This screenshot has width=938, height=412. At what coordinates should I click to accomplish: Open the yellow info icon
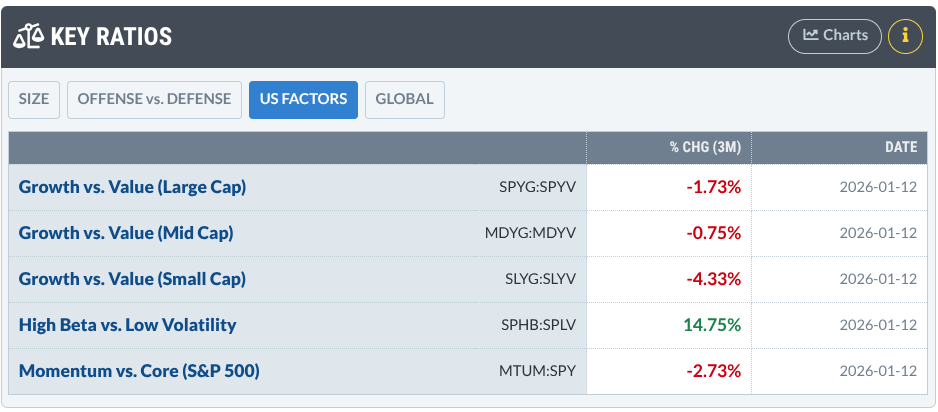click(905, 36)
